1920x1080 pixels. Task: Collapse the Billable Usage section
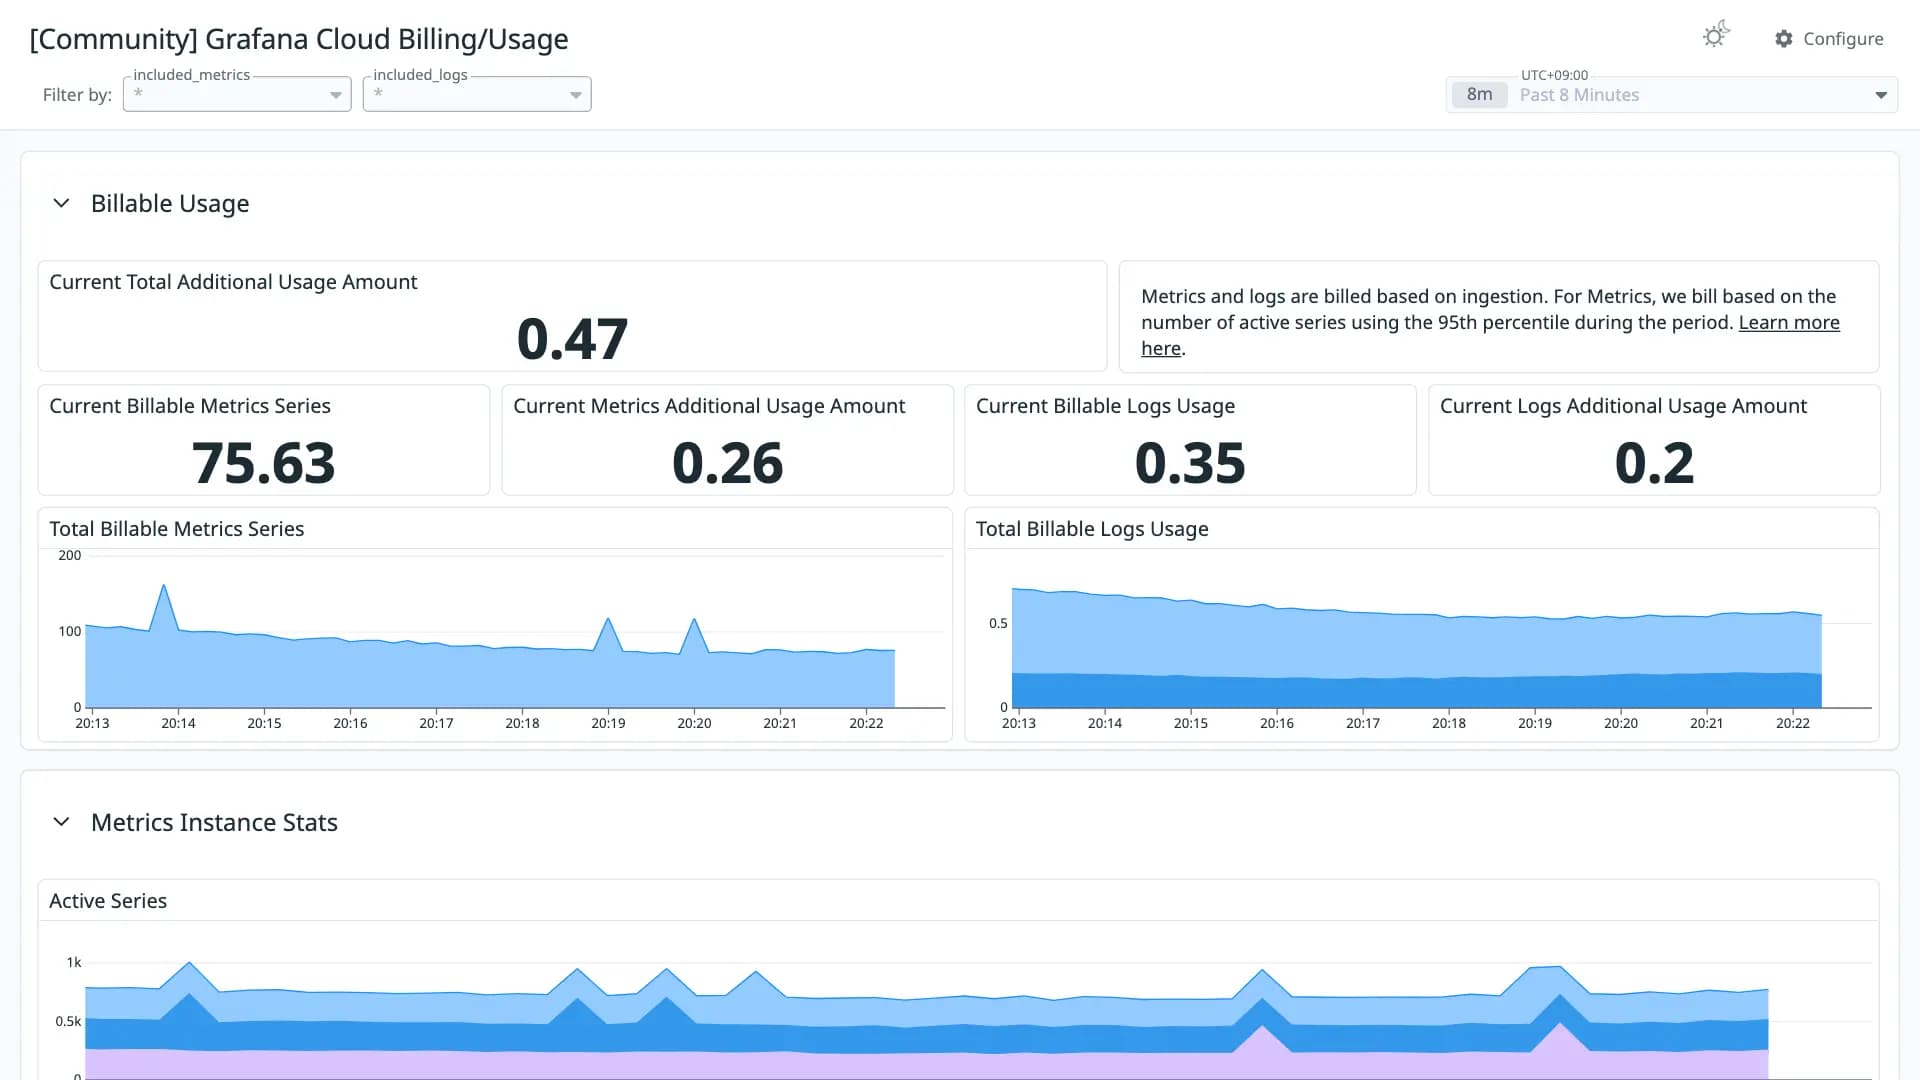tap(61, 203)
